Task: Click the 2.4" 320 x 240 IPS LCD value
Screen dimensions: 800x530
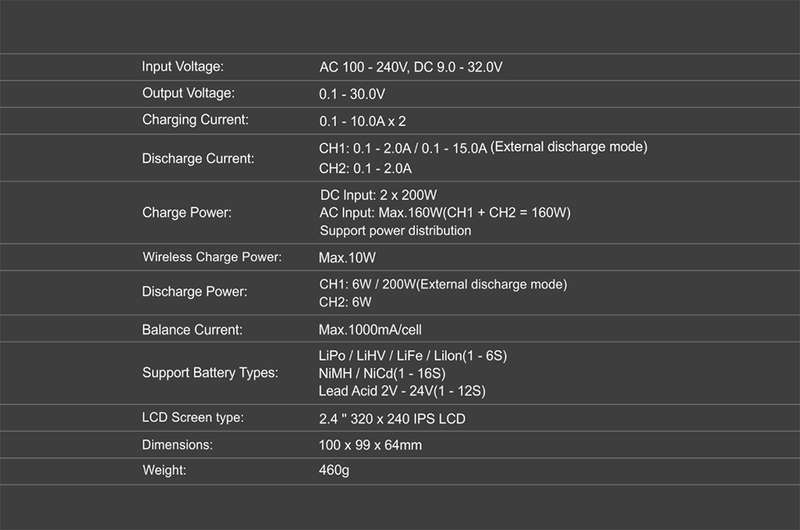Action: point(392,419)
